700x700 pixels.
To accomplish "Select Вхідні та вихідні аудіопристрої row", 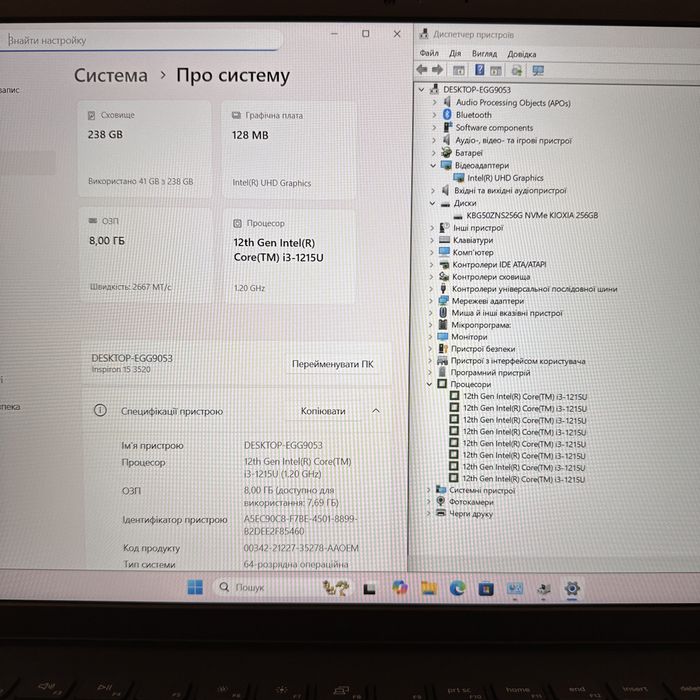I will (510, 191).
